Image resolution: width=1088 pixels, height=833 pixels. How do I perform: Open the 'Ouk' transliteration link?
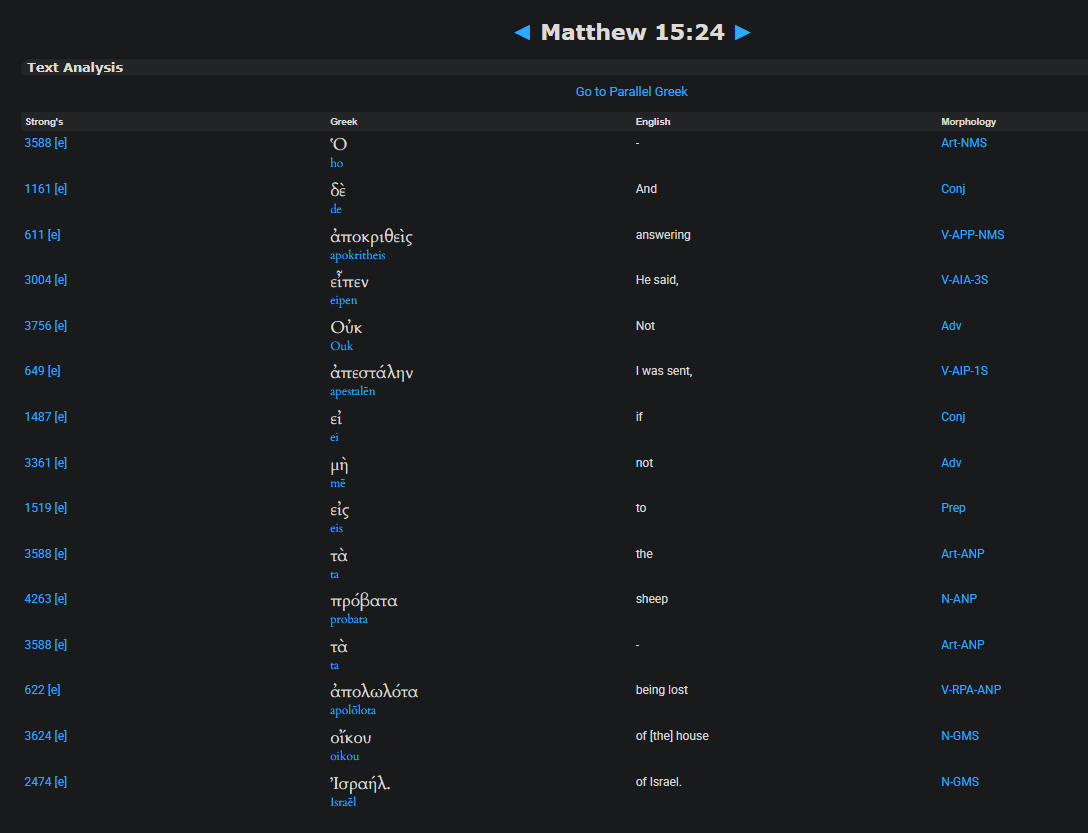click(341, 346)
